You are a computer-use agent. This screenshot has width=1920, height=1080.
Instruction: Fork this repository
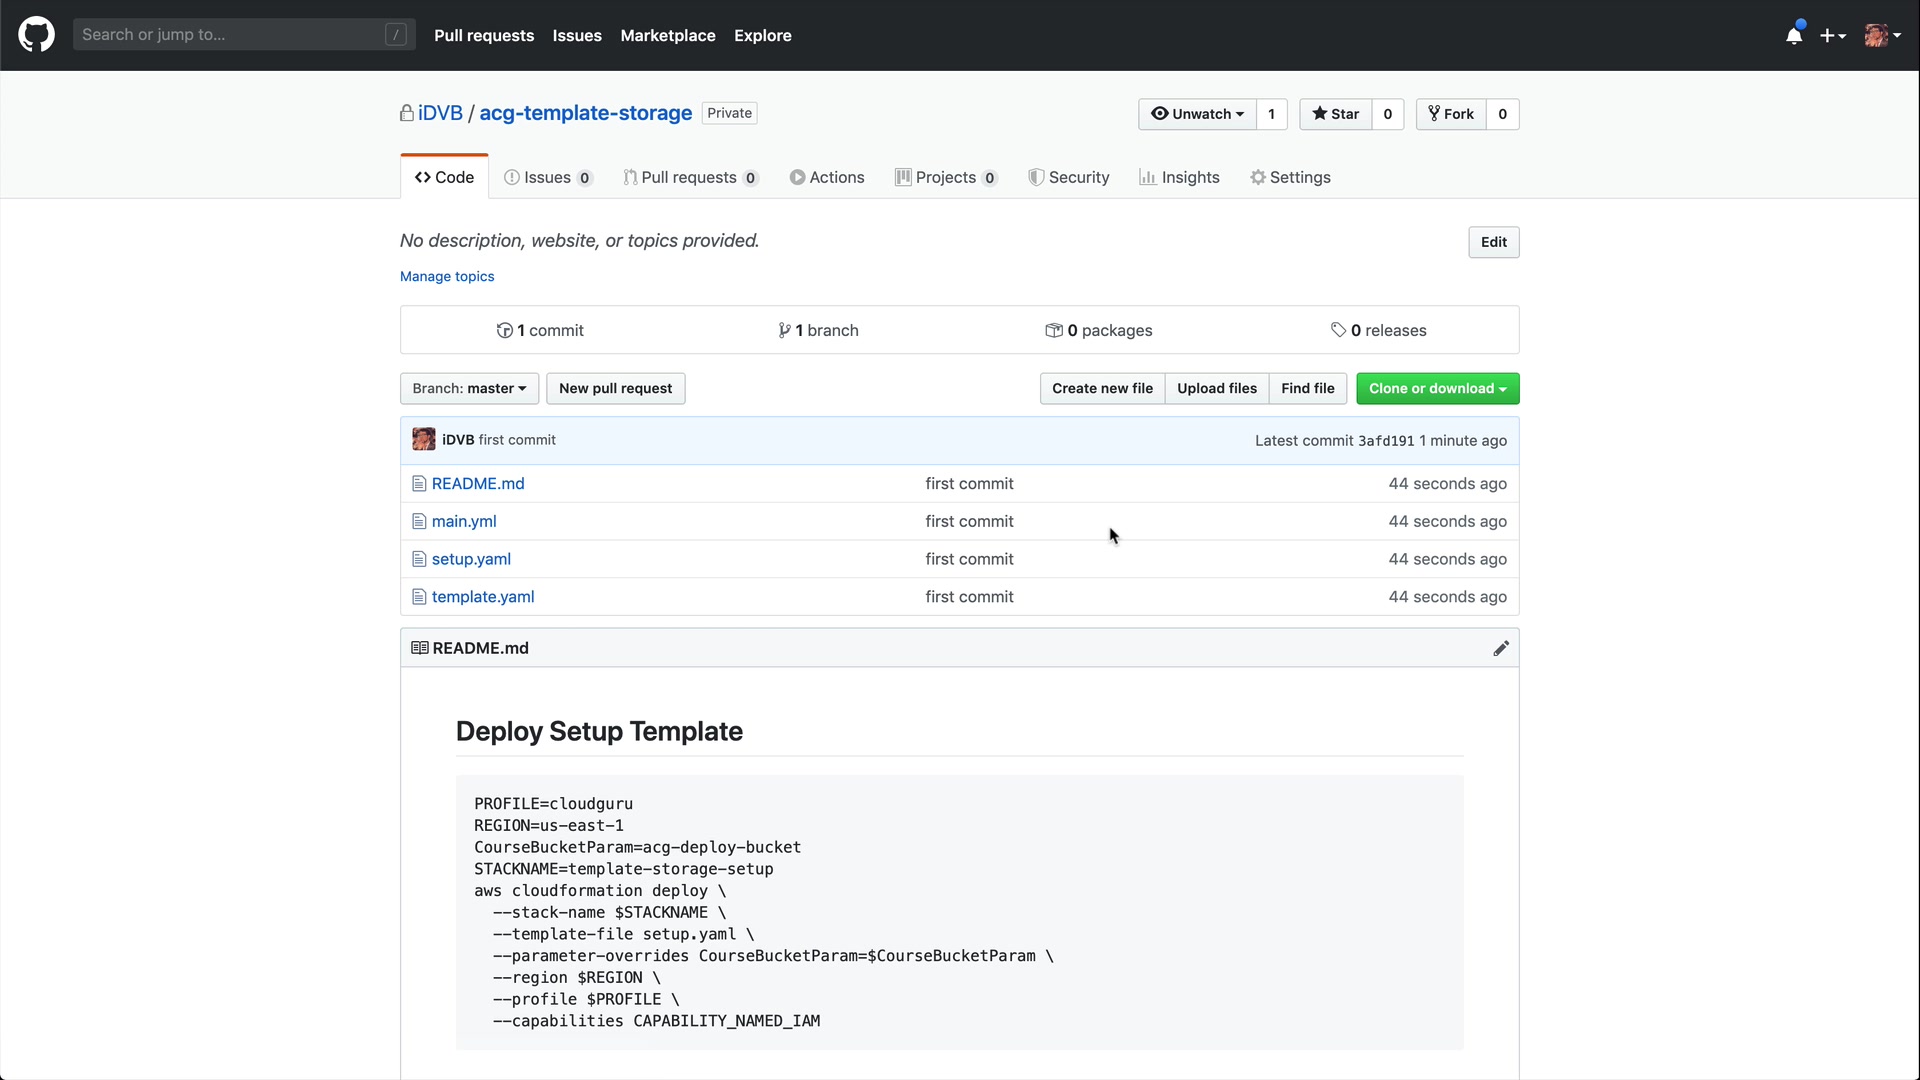(x=1450, y=114)
